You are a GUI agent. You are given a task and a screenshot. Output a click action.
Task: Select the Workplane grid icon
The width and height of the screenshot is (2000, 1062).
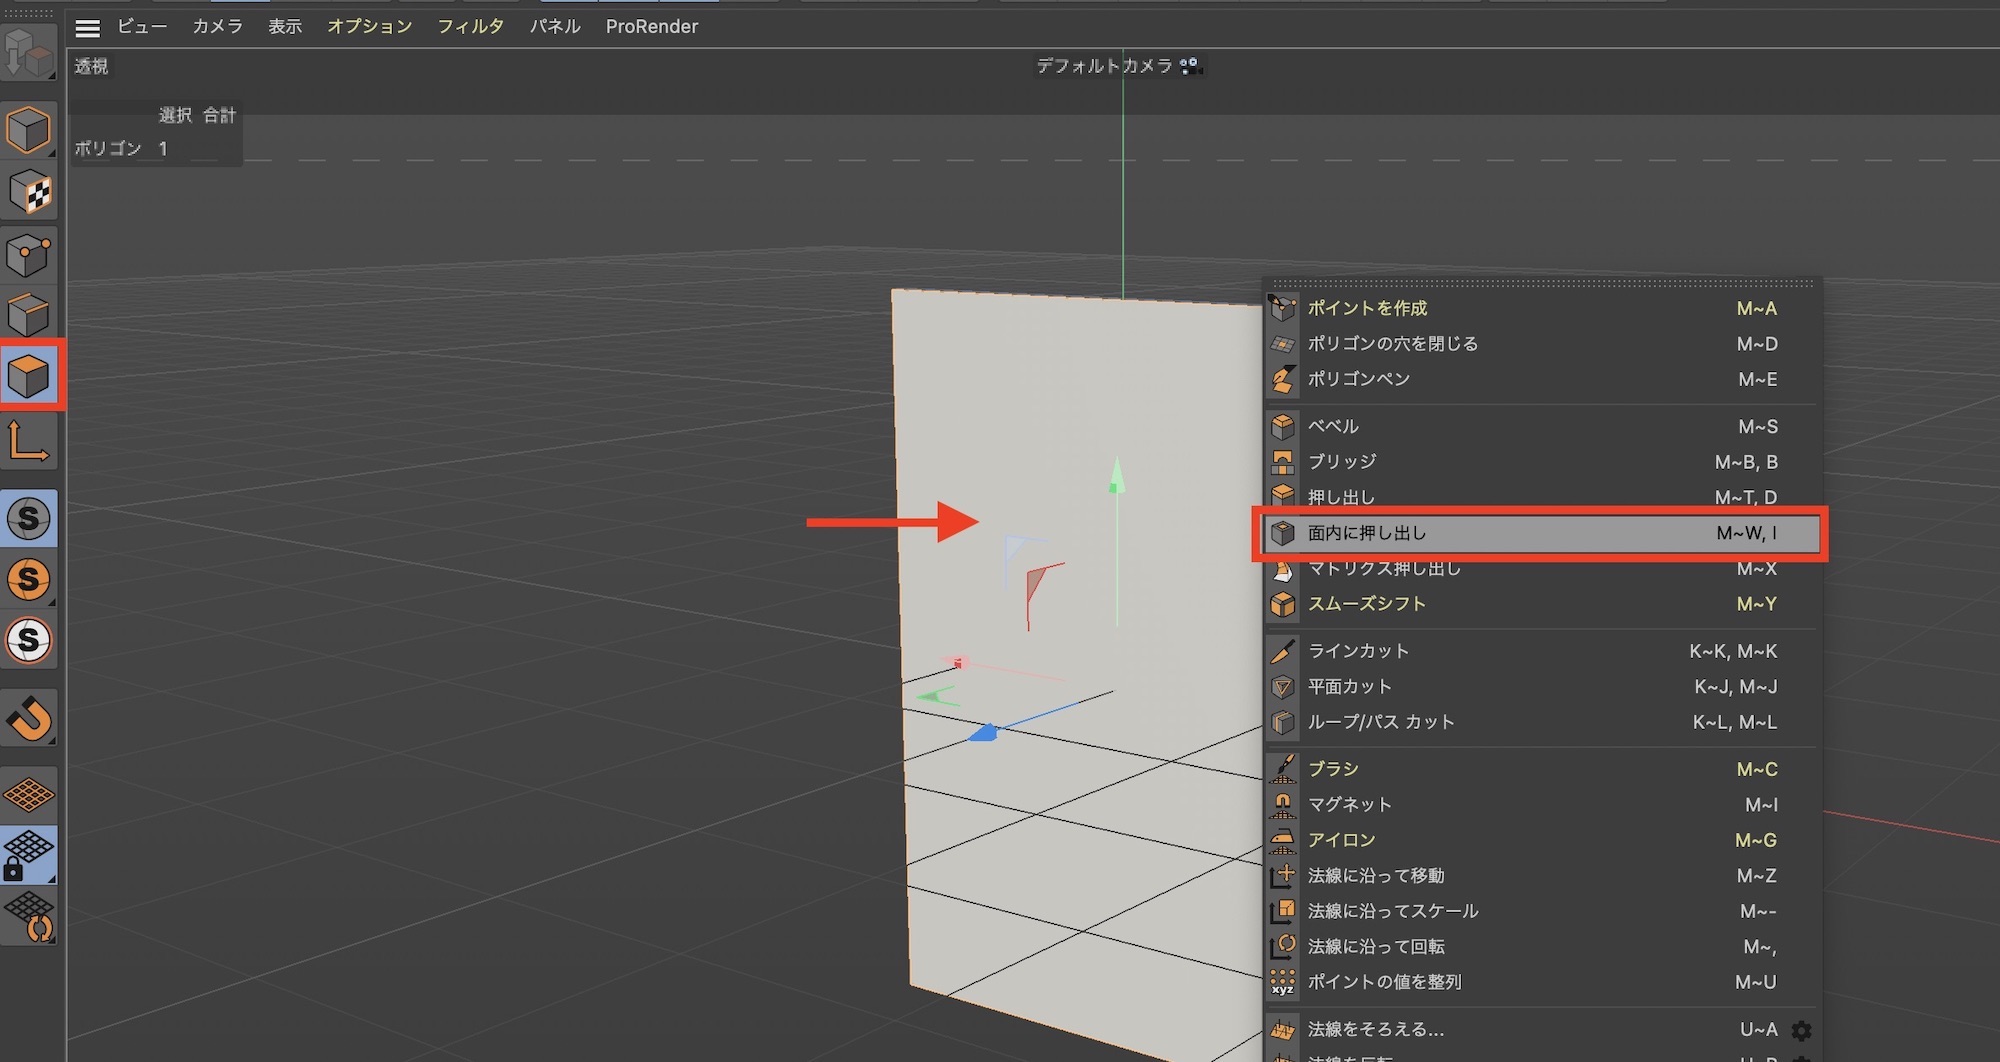click(29, 795)
